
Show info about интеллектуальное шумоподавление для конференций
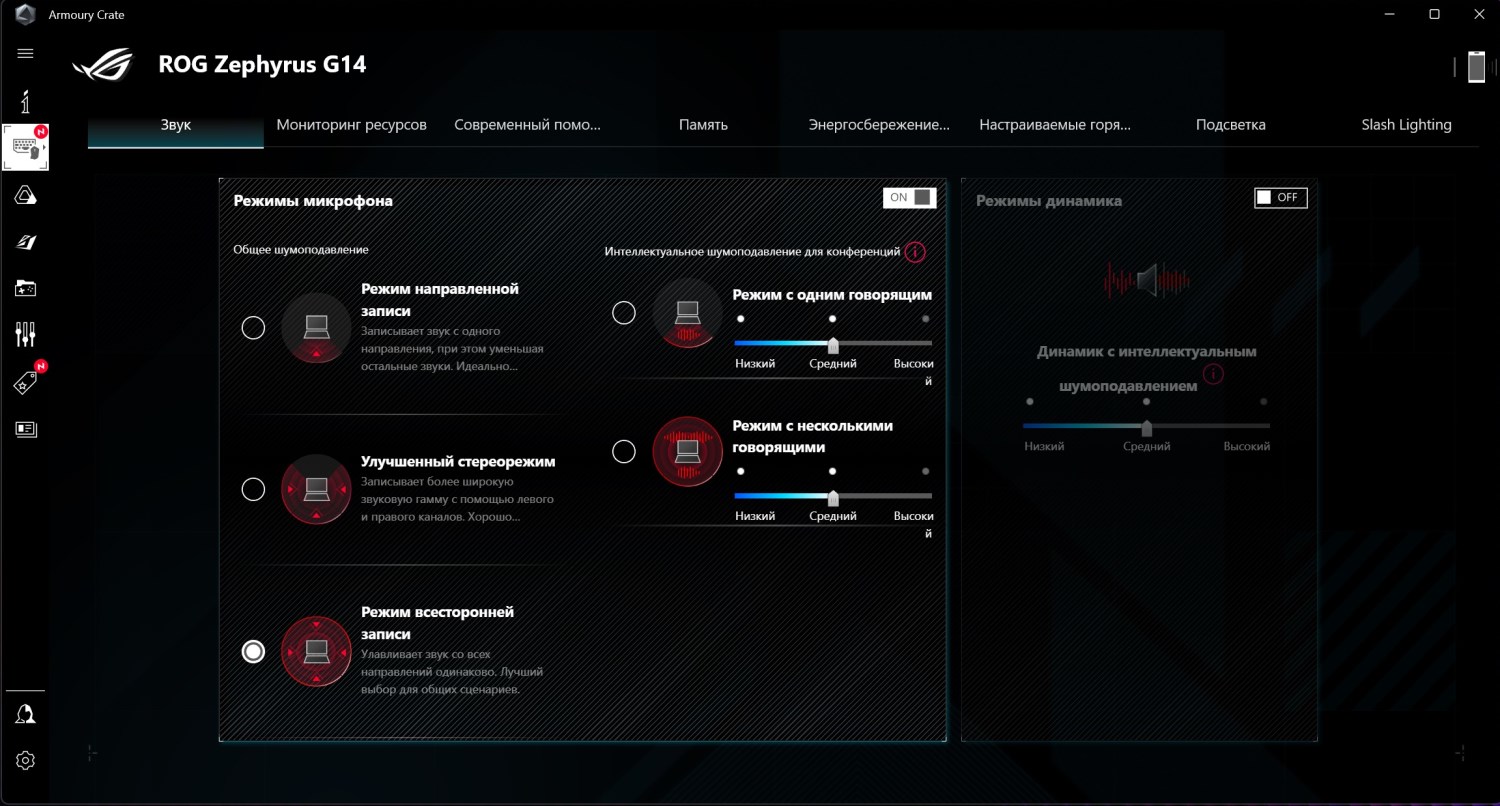(x=914, y=252)
